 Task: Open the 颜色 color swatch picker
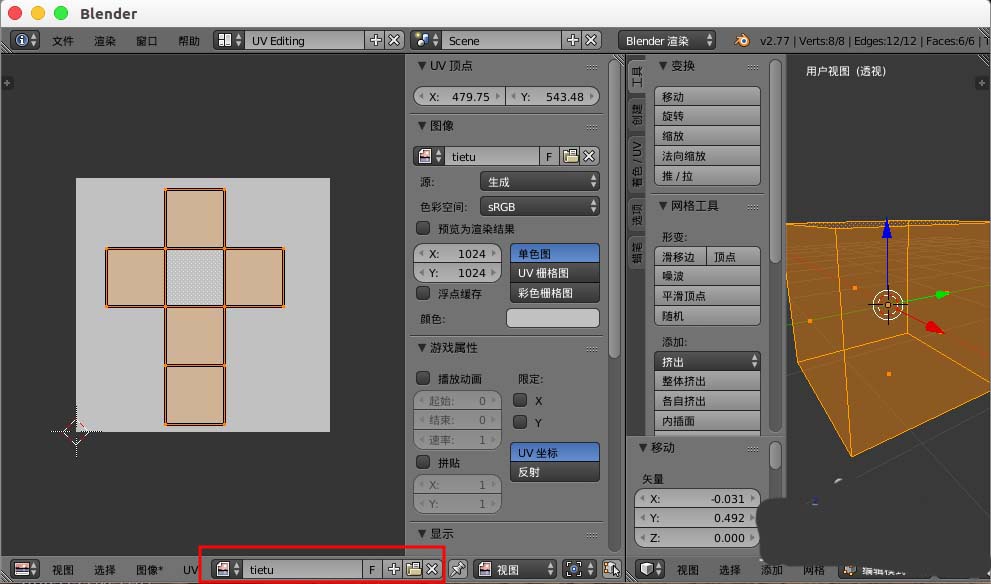click(x=554, y=317)
